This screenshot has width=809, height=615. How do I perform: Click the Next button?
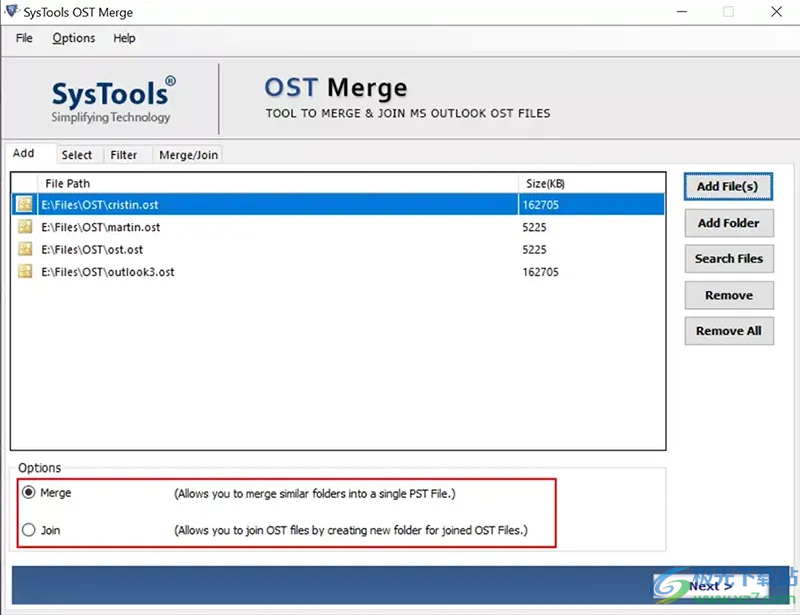[x=710, y=586]
